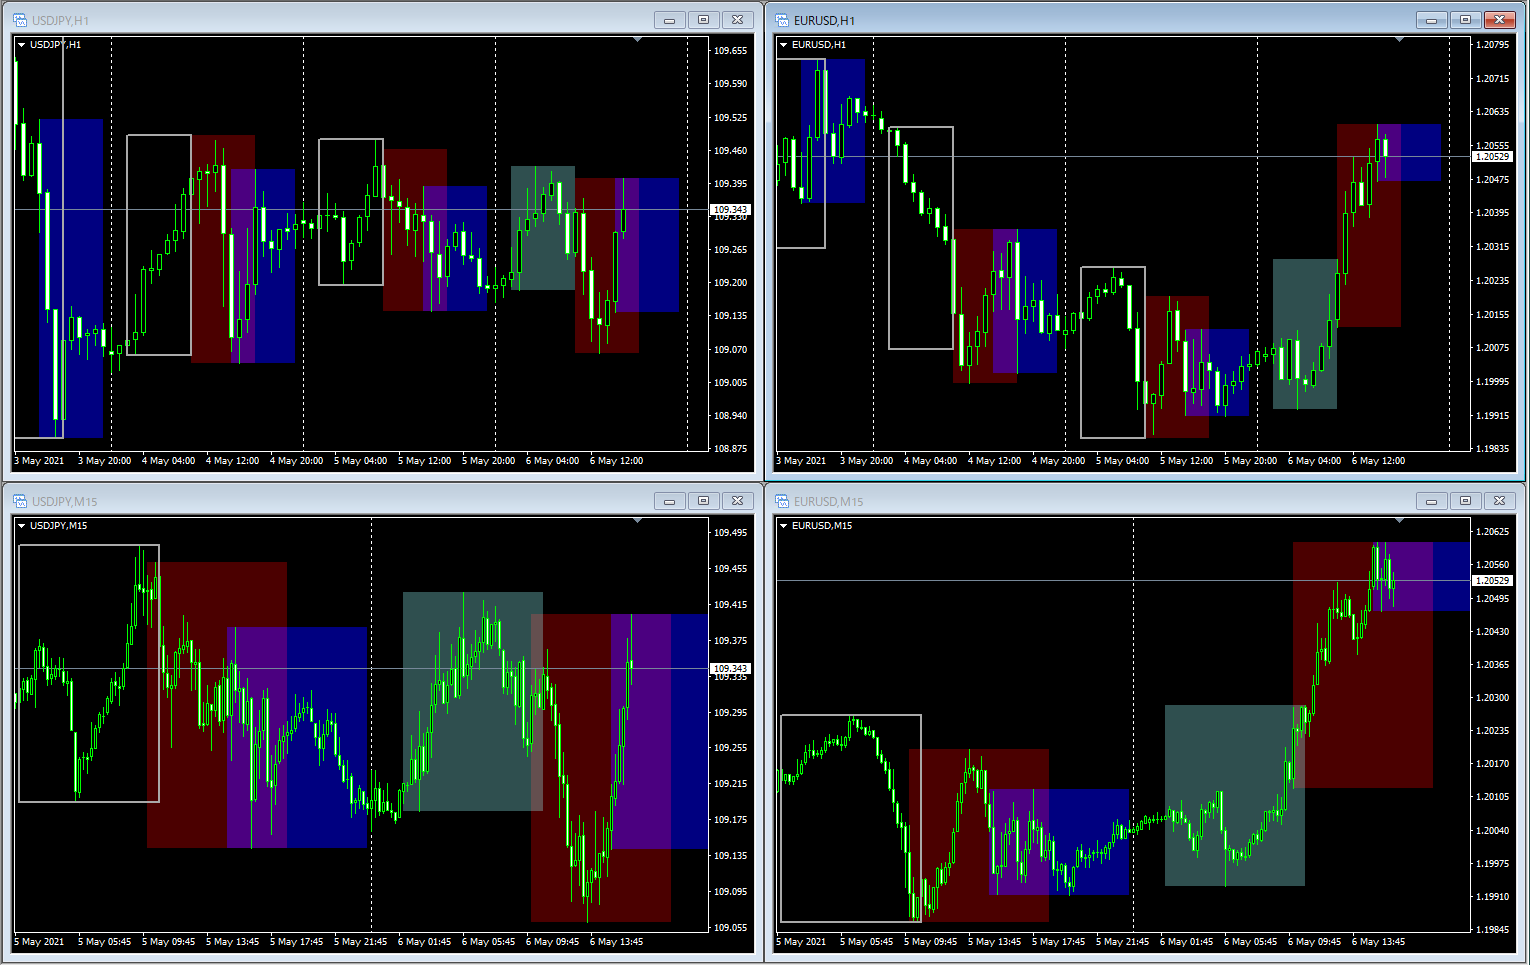1530x965 pixels.
Task: Click '5 May 21:45' time label in USDJPY,M15
Action: pos(360,942)
